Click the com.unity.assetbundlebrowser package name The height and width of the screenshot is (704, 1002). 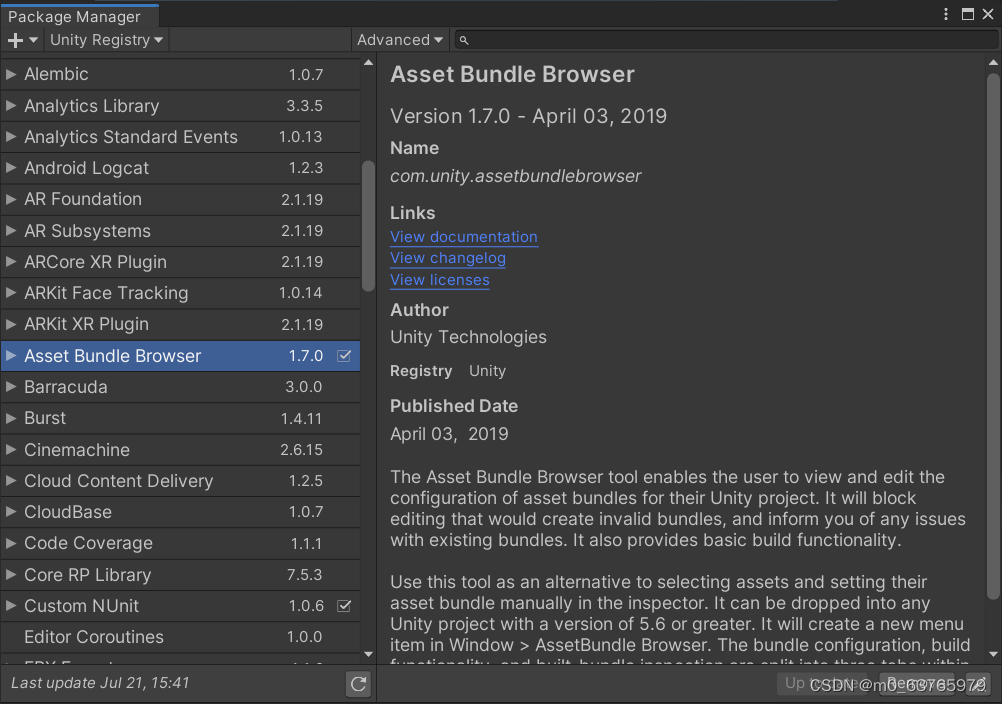516,176
